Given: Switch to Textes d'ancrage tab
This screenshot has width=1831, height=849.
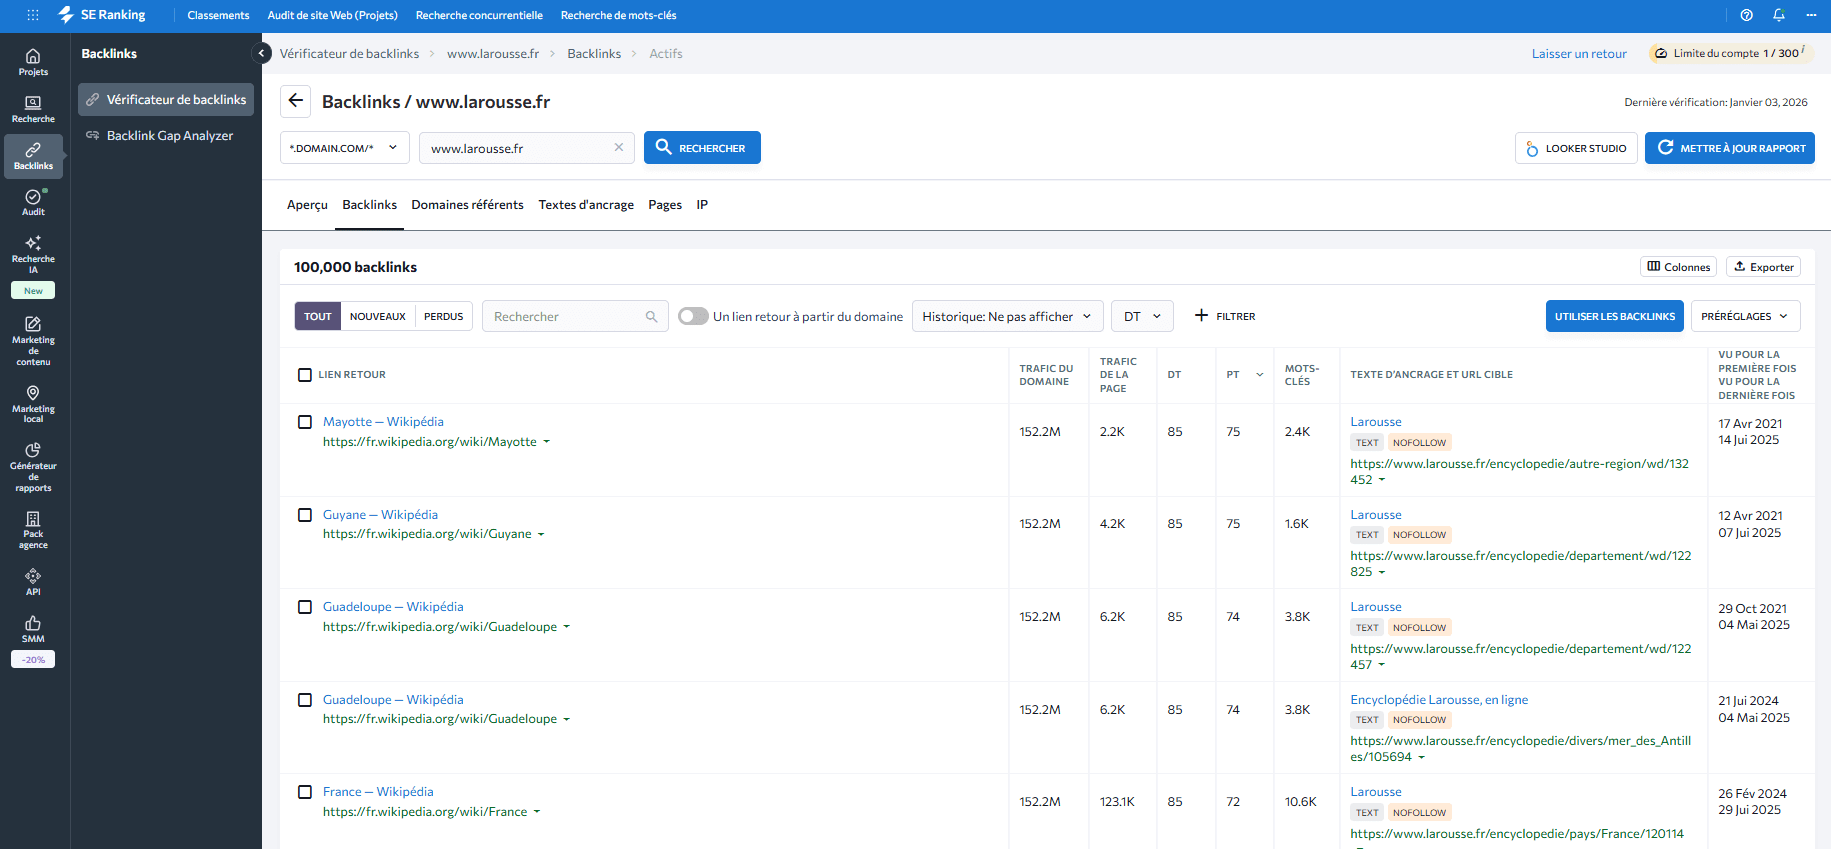Looking at the screenshot, I should click(x=586, y=205).
